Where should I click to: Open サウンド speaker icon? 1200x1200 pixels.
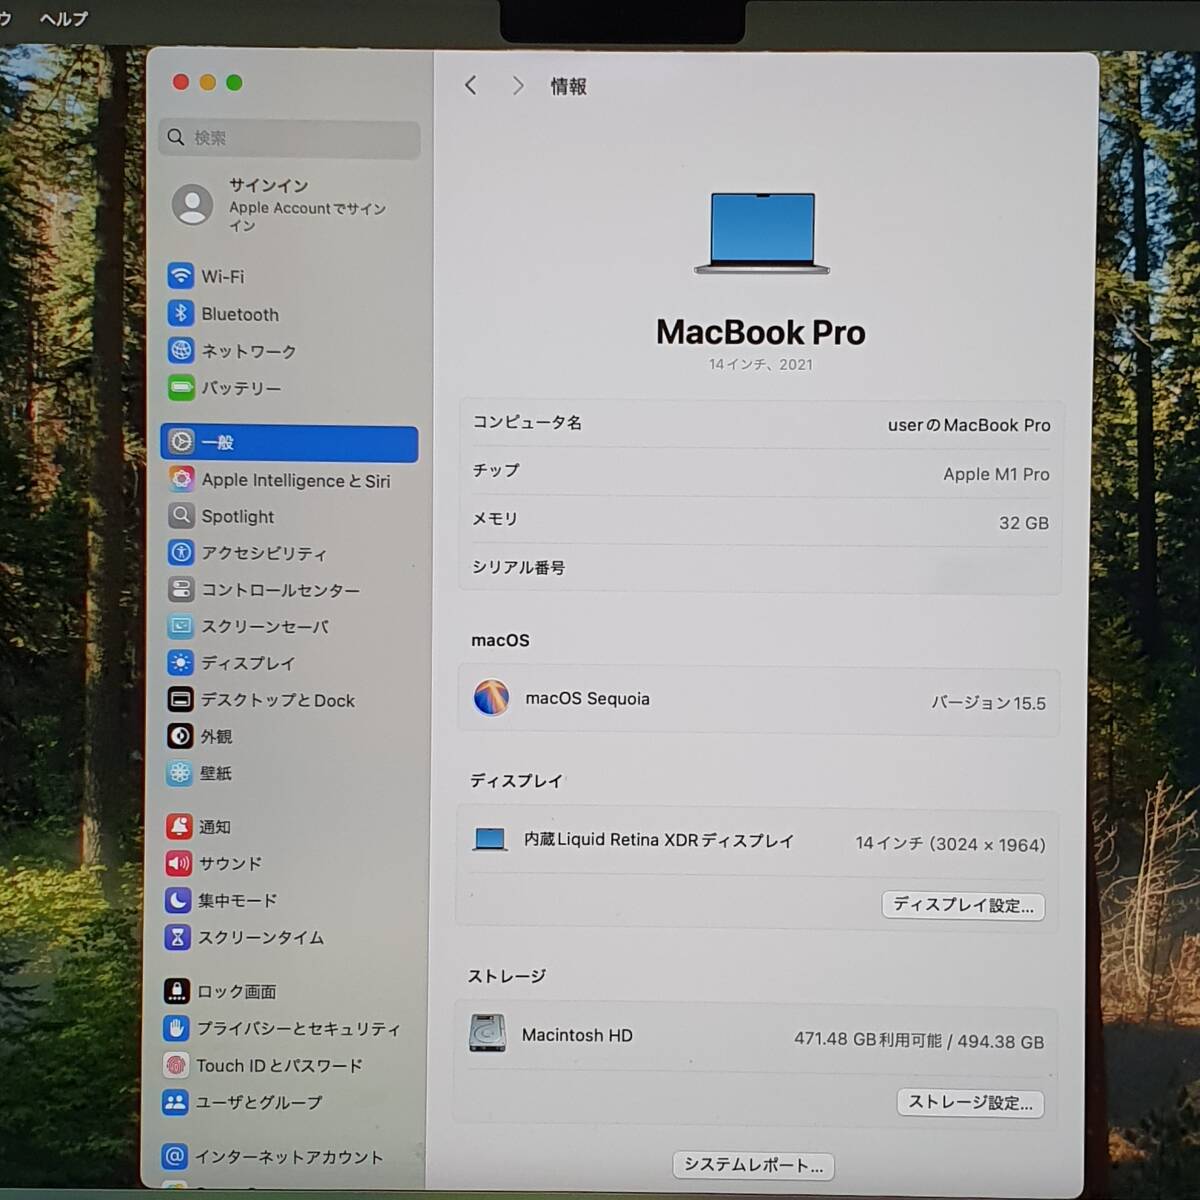(178, 863)
